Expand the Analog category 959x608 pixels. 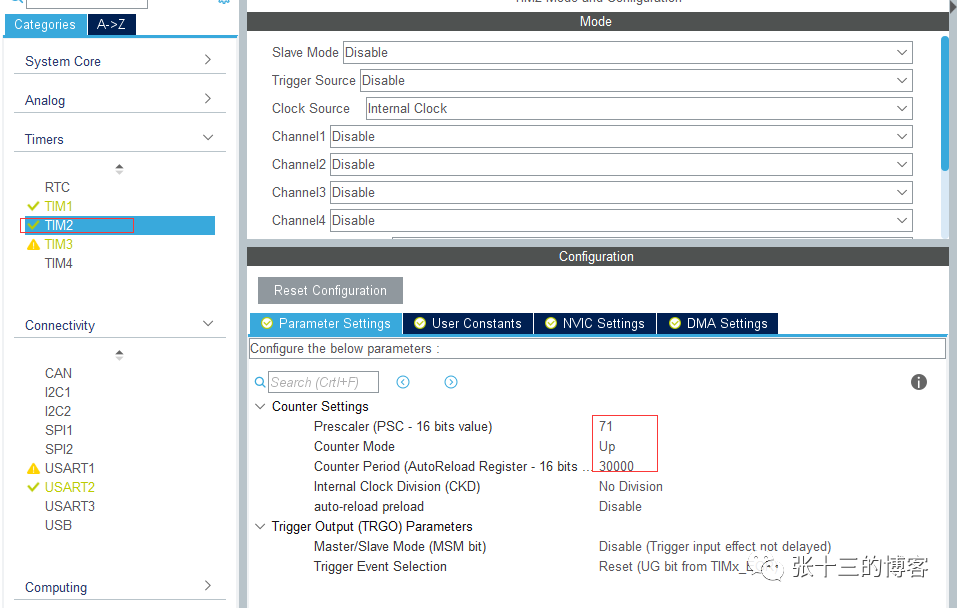pos(207,98)
